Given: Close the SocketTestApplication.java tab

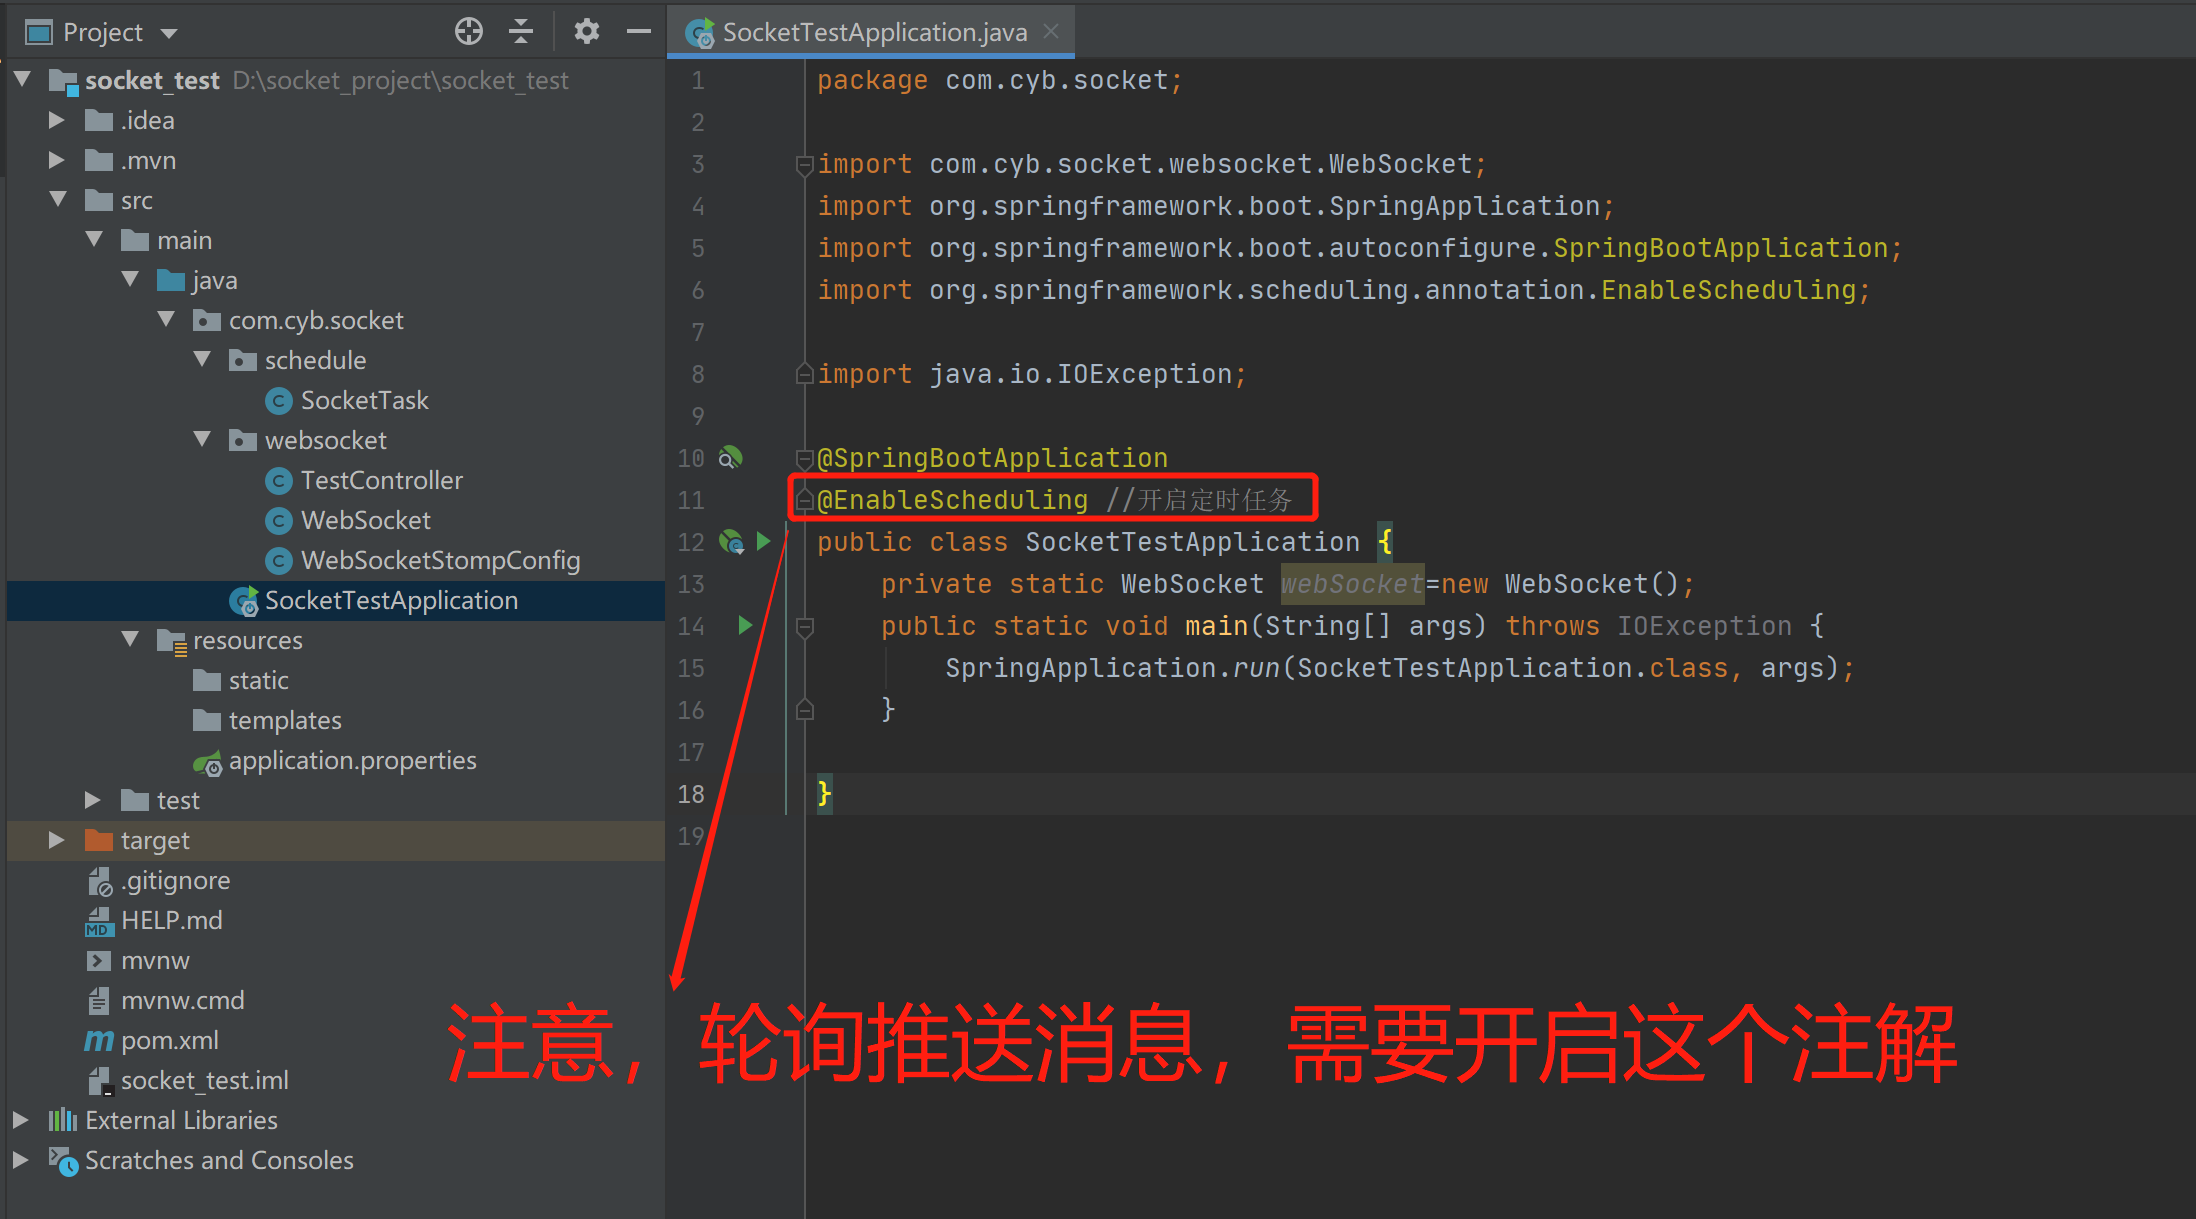Looking at the screenshot, I should tap(1050, 31).
